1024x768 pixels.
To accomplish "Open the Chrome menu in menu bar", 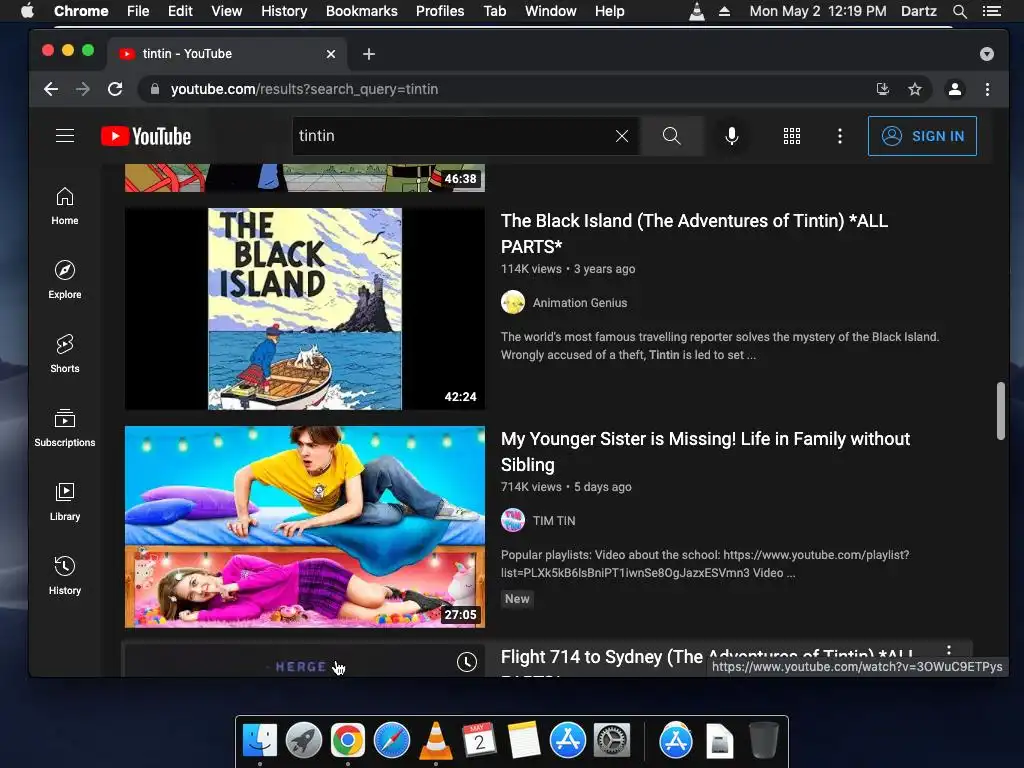I will (x=81, y=11).
